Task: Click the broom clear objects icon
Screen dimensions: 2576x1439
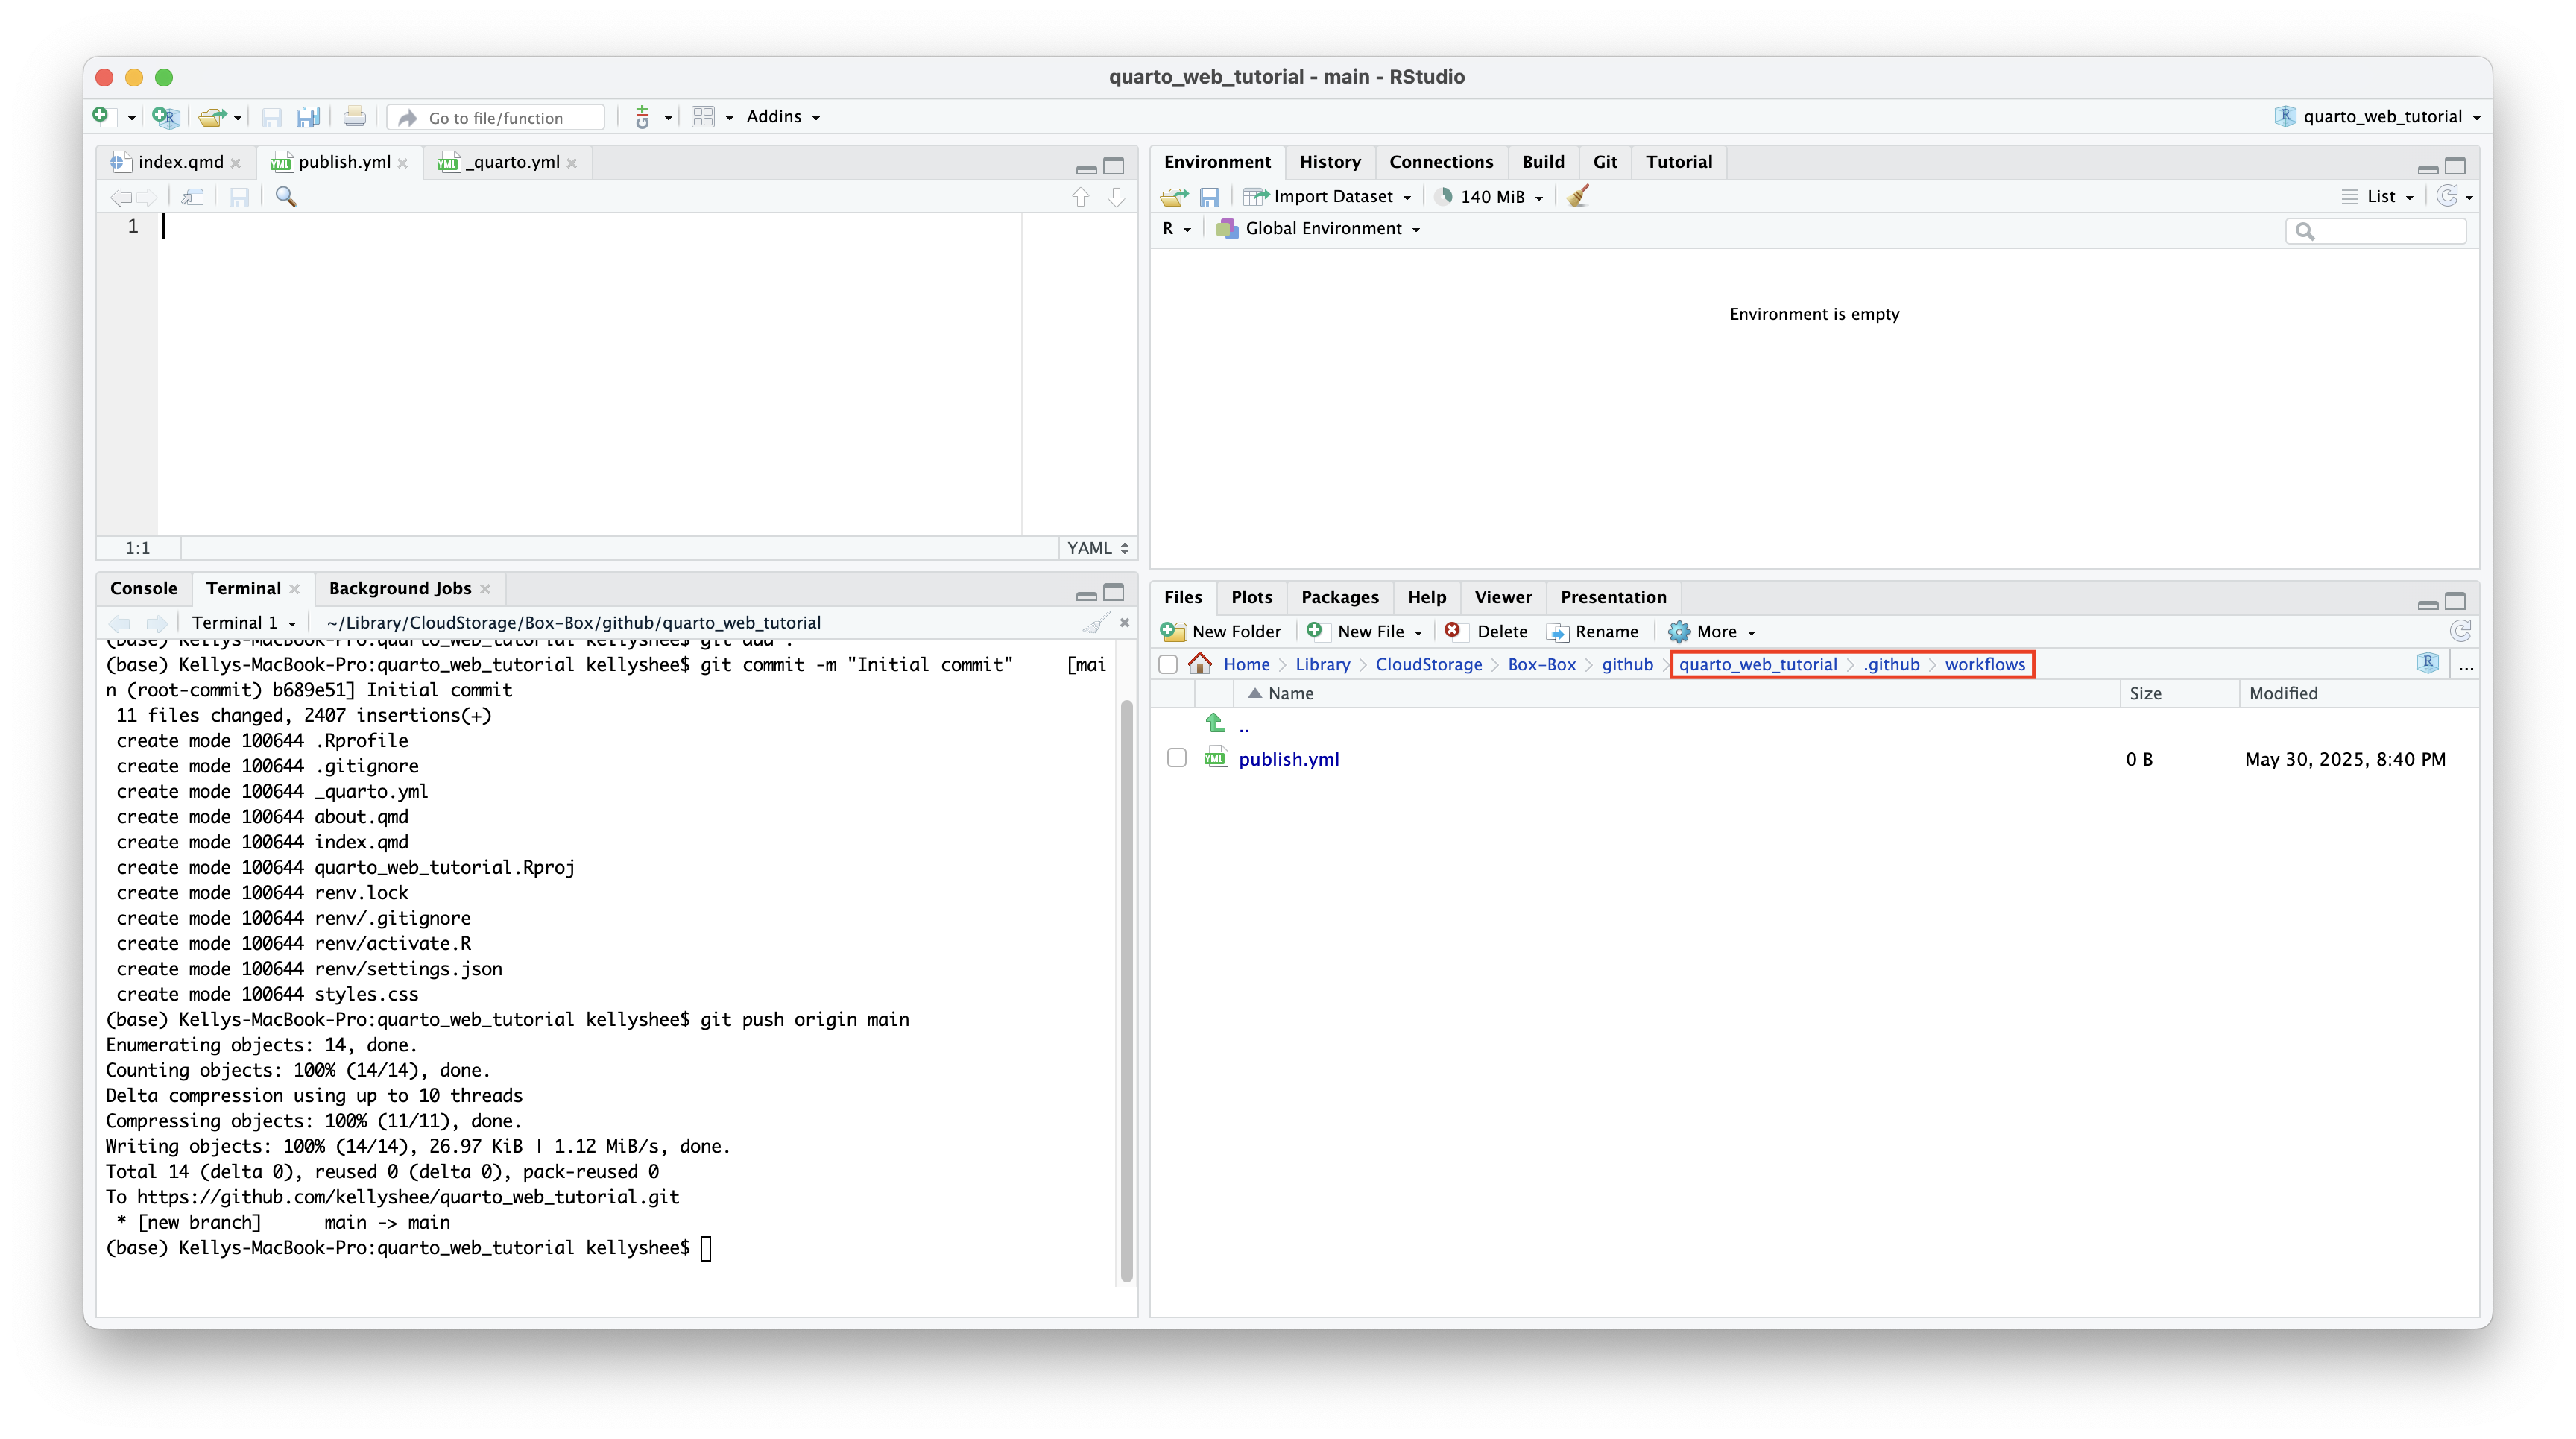Action: (x=1579, y=196)
